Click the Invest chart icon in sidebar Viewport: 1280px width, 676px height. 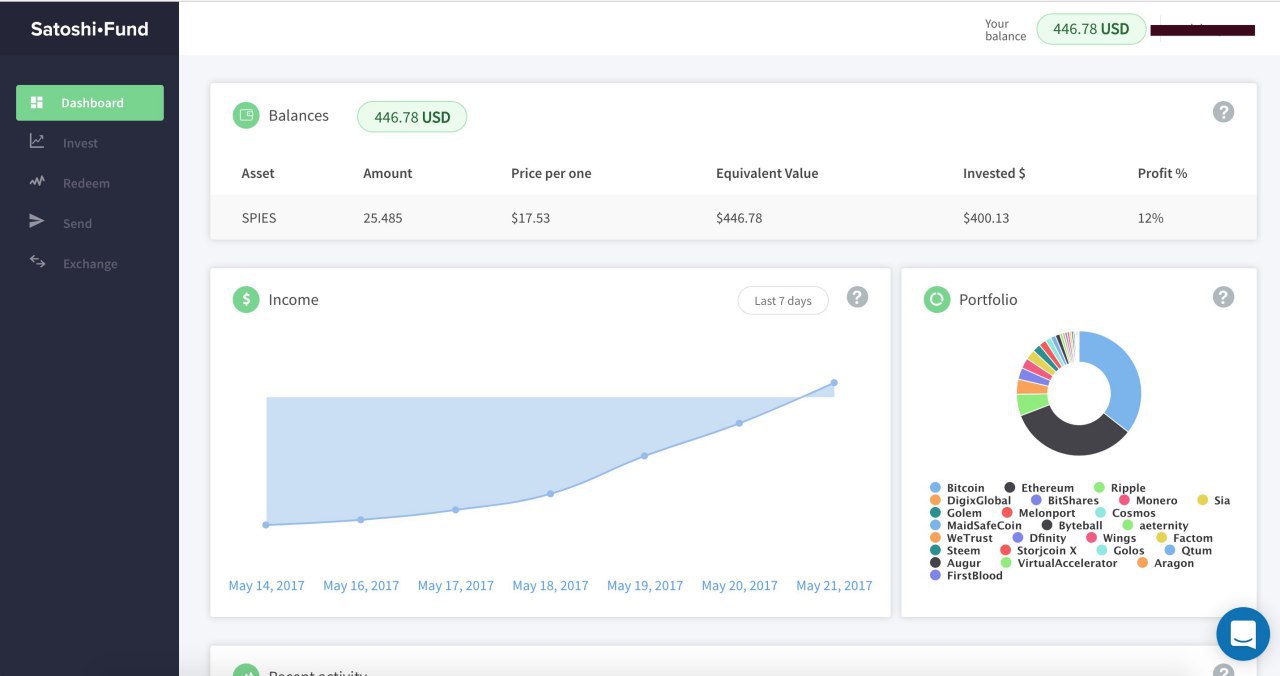click(x=37, y=142)
